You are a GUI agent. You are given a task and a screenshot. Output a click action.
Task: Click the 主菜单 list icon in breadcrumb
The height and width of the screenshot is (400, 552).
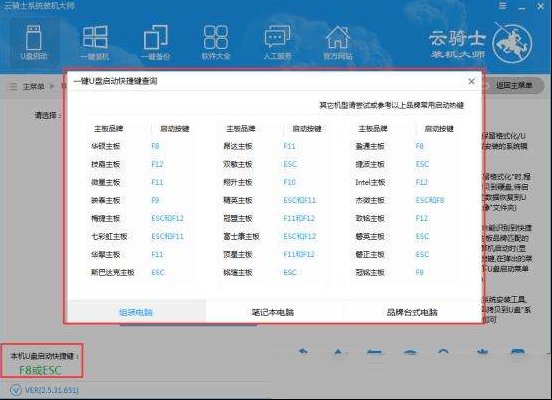tap(13, 87)
